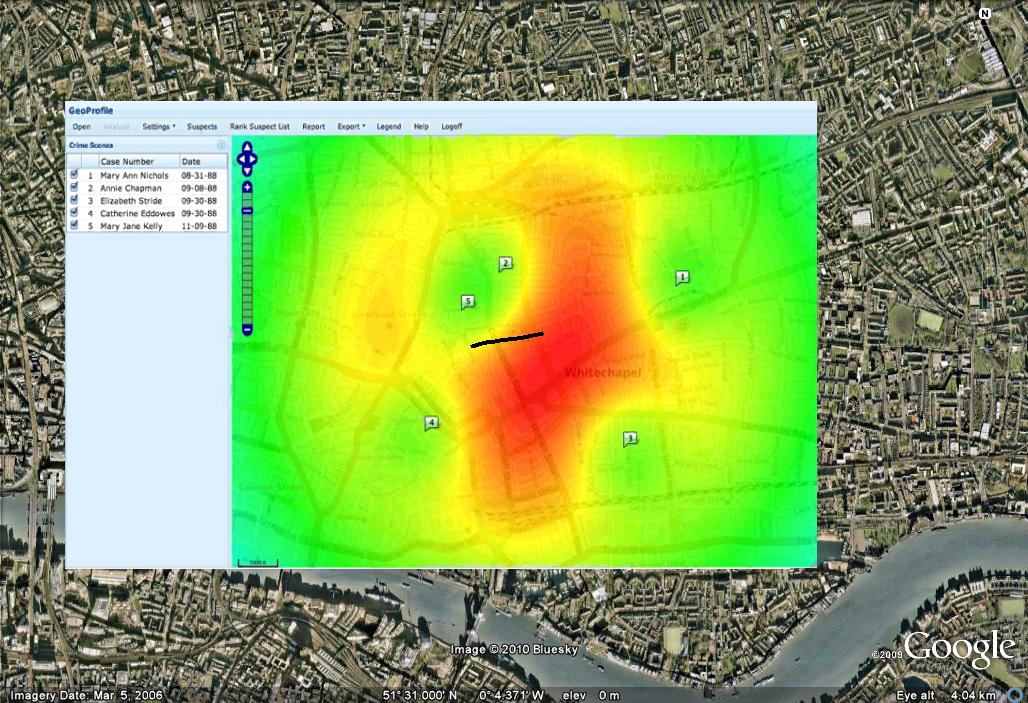Click the Open button in toolbar

tap(82, 127)
